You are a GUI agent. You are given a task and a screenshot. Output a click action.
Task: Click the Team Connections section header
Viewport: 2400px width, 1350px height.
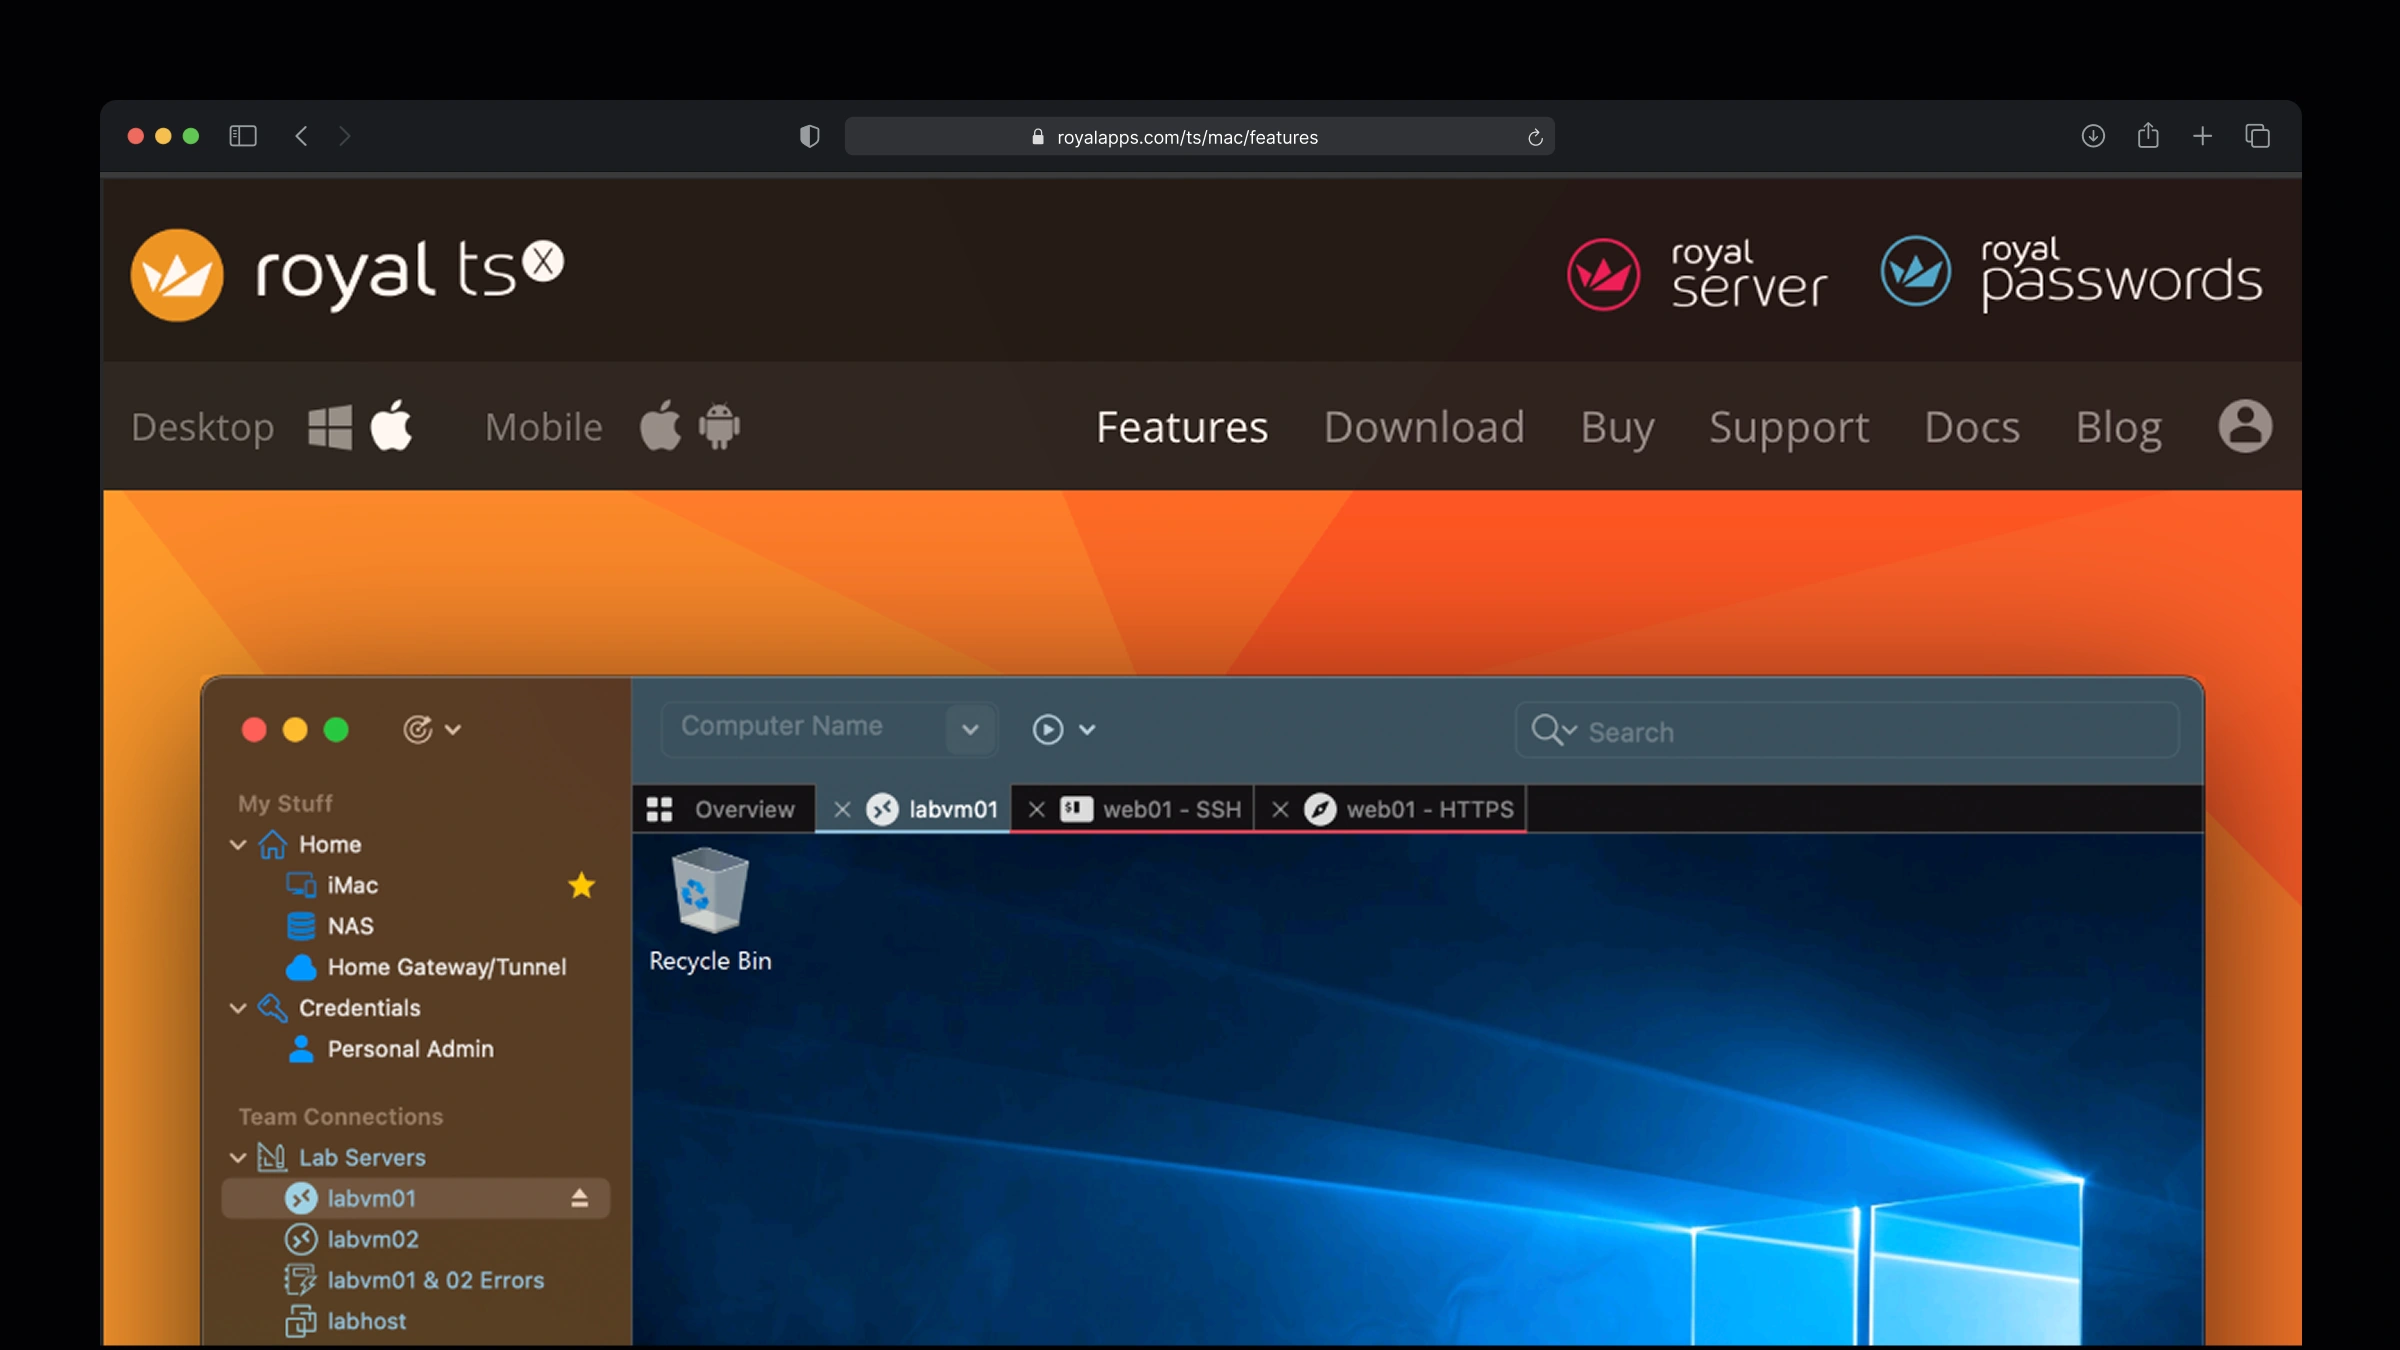tap(340, 1116)
